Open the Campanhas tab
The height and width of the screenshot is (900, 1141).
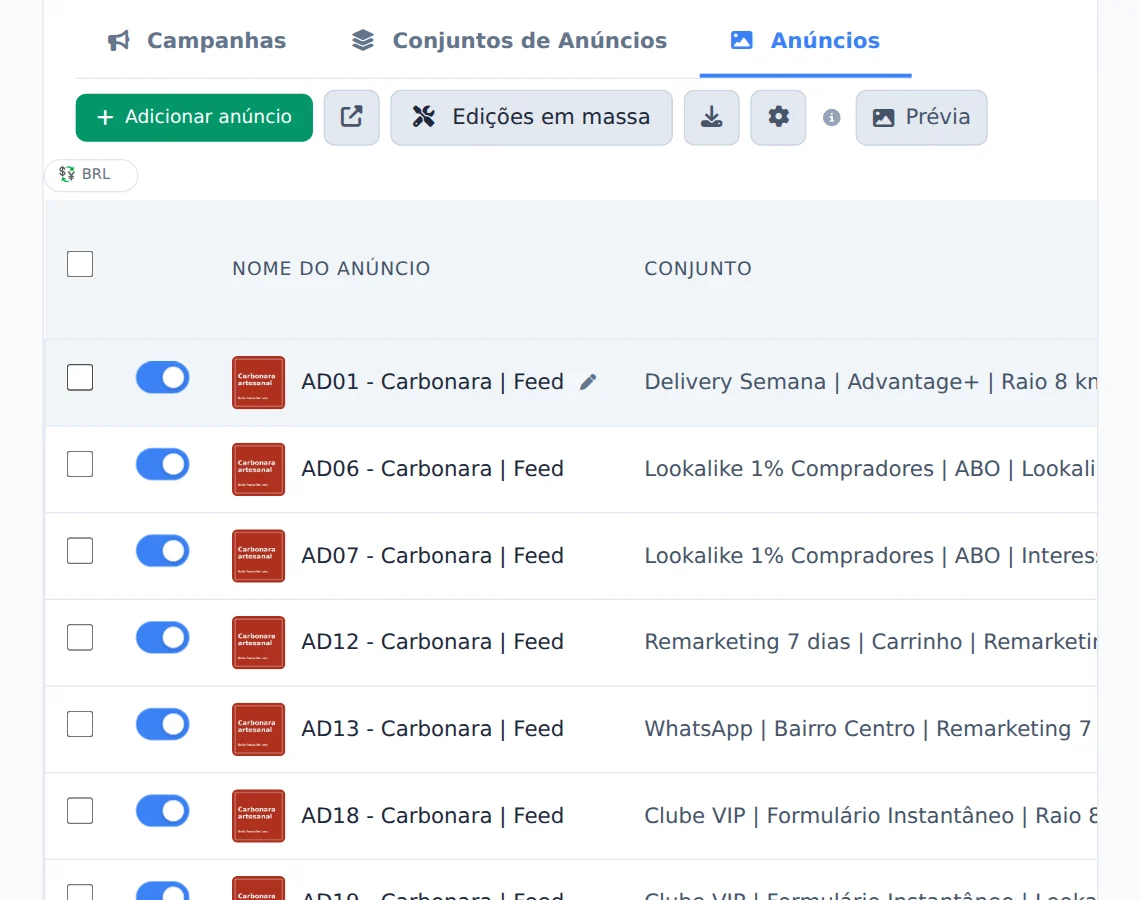[x=196, y=40]
